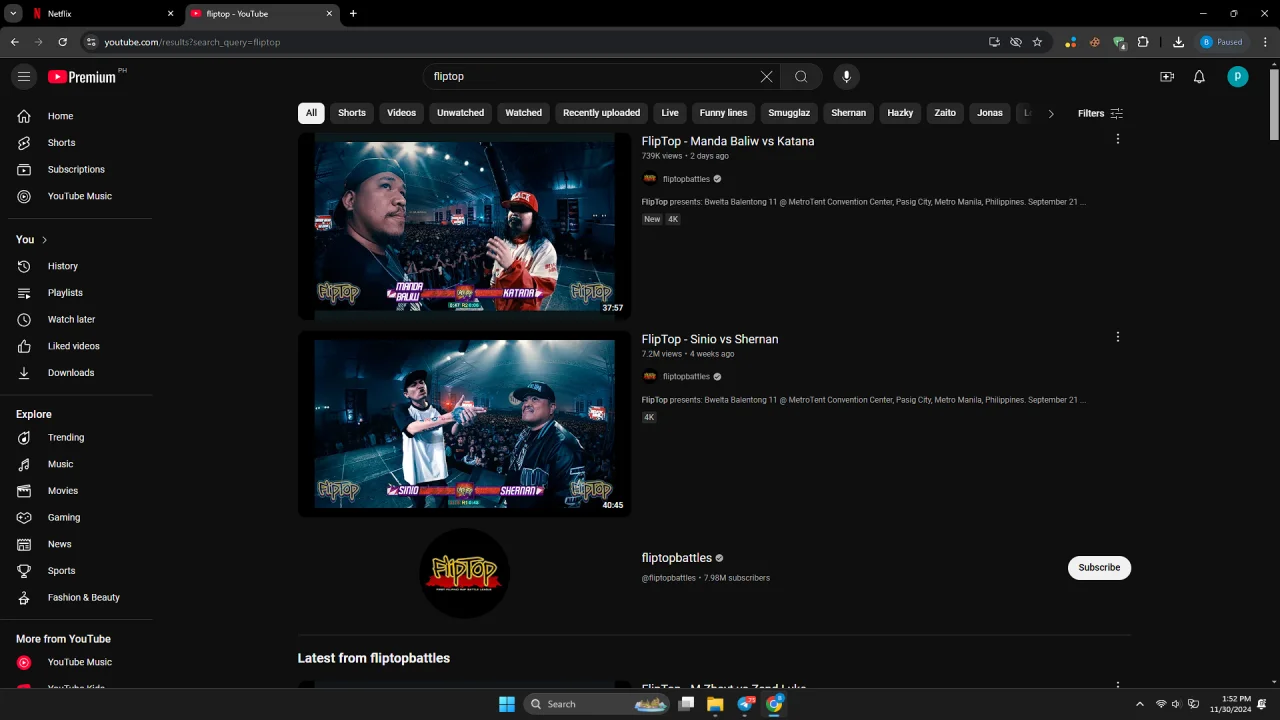Open Chrome downloads icon
Image resolution: width=1280 pixels, height=720 pixels.
1178,42
